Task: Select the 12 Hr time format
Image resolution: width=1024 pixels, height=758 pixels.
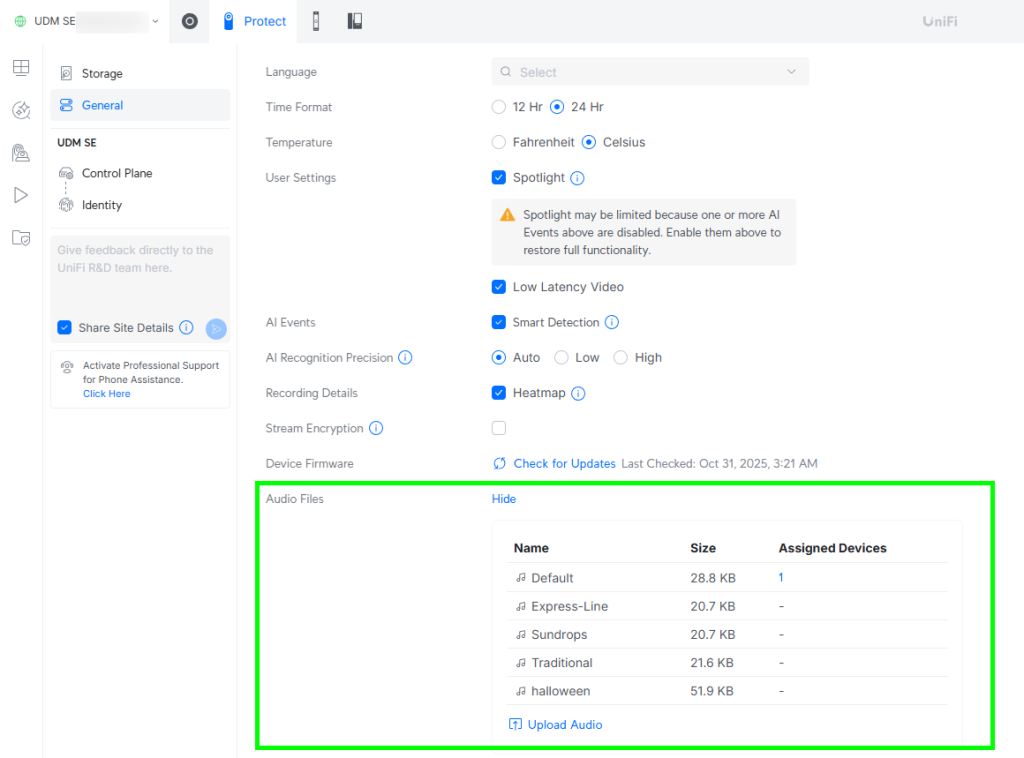Action: [x=499, y=107]
